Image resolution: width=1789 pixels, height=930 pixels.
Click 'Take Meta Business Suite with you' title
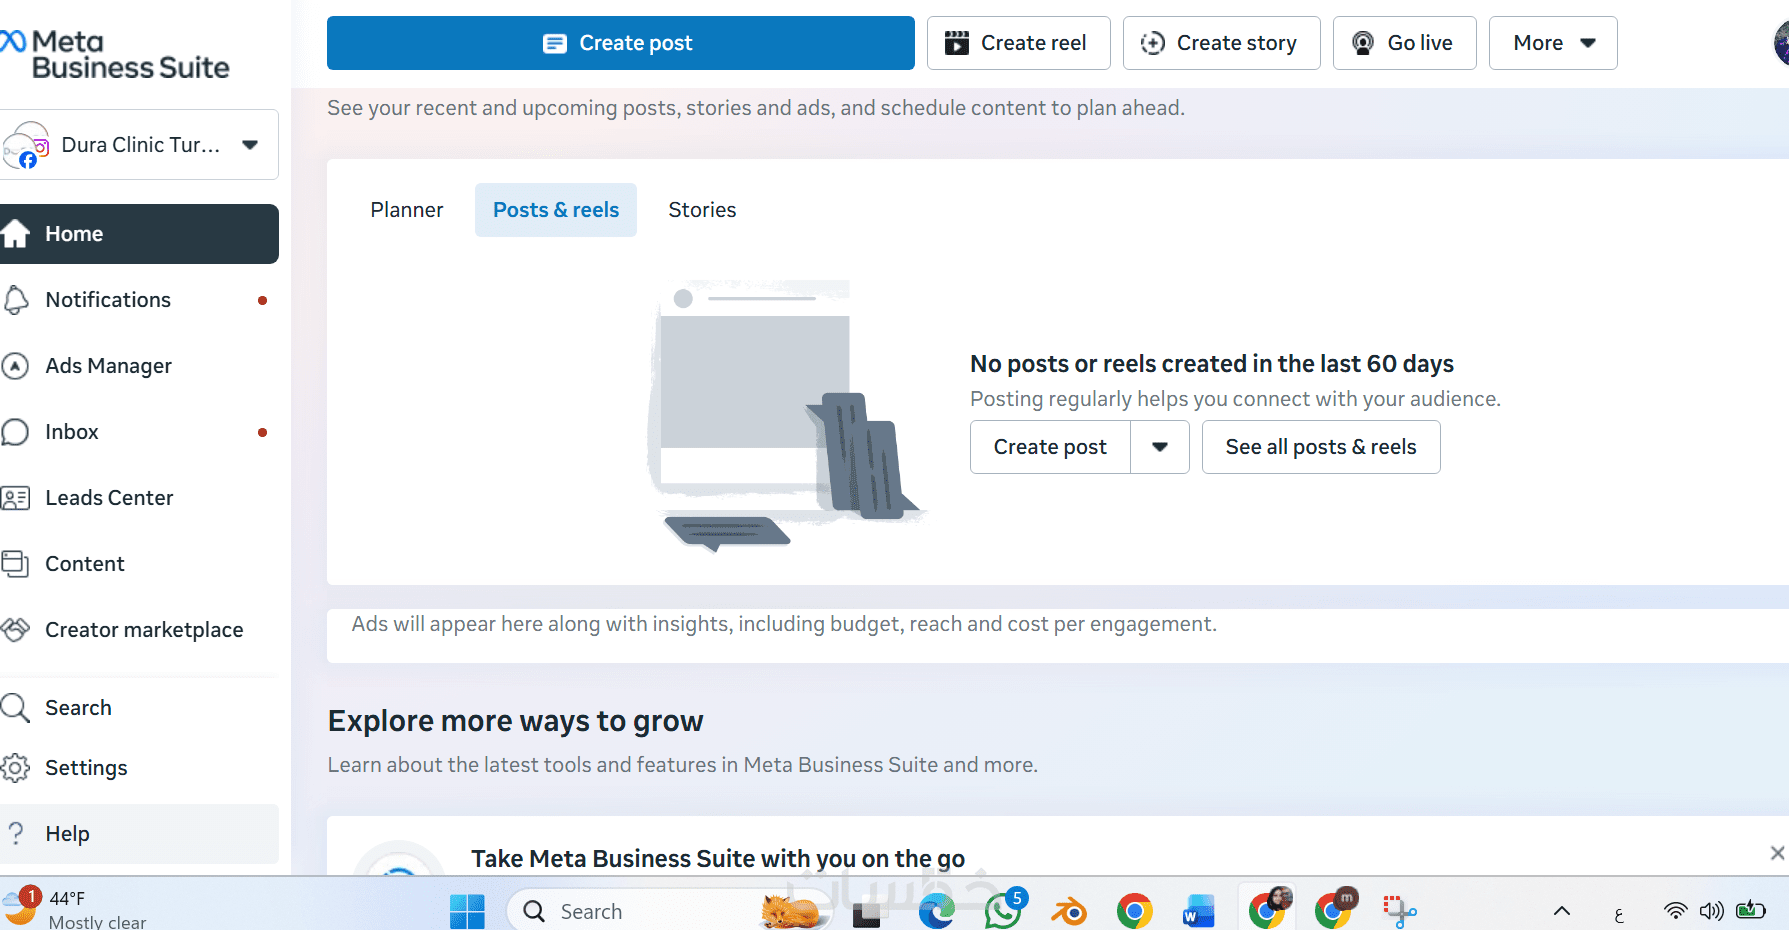pyautogui.click(x=718, y=859)
